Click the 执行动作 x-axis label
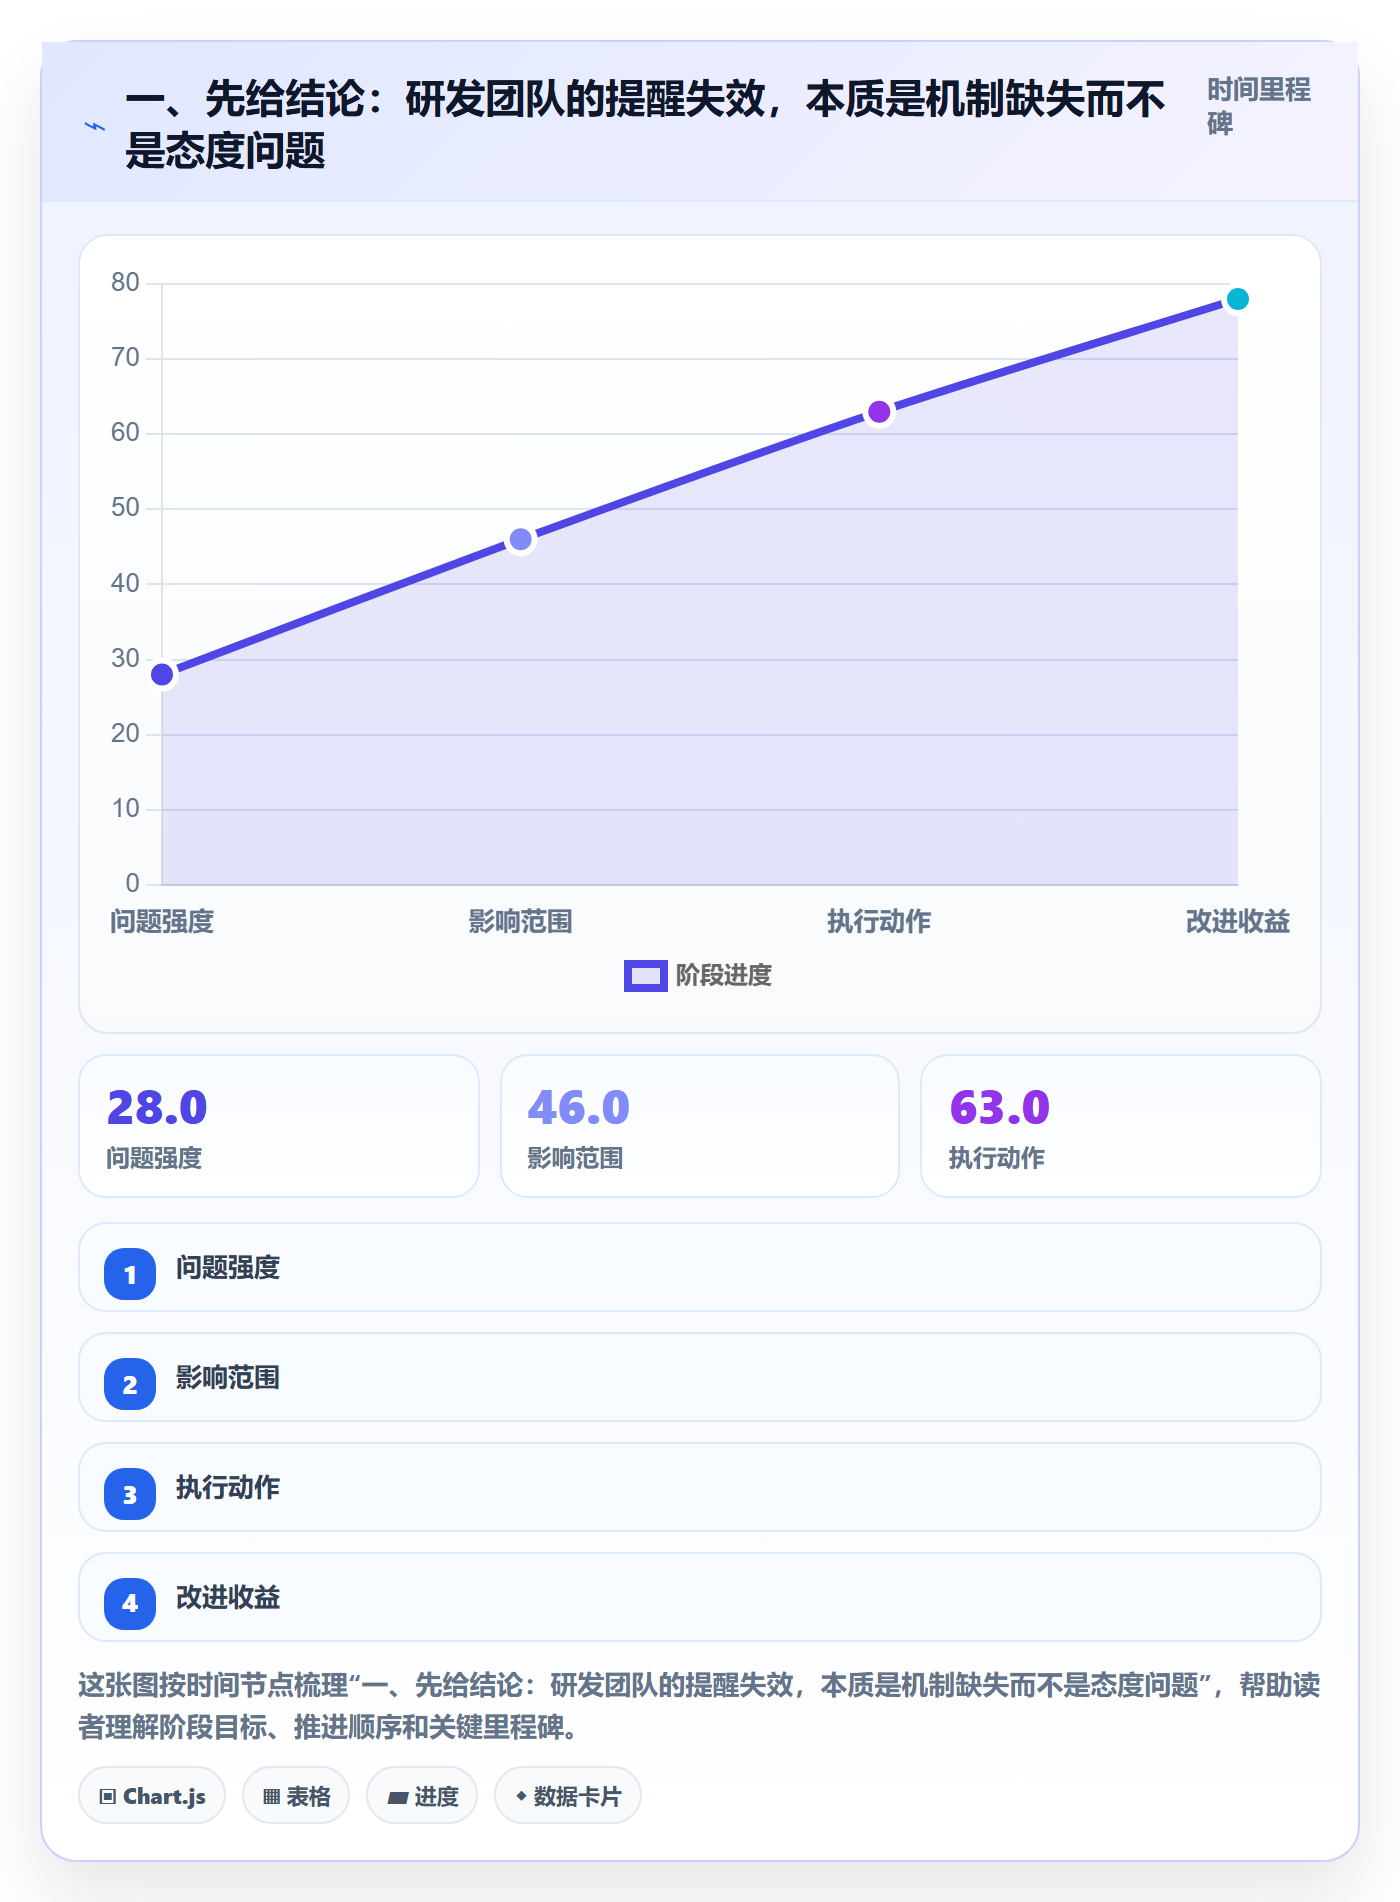The image size is (1400, 1902). click(x=879, y=922)
